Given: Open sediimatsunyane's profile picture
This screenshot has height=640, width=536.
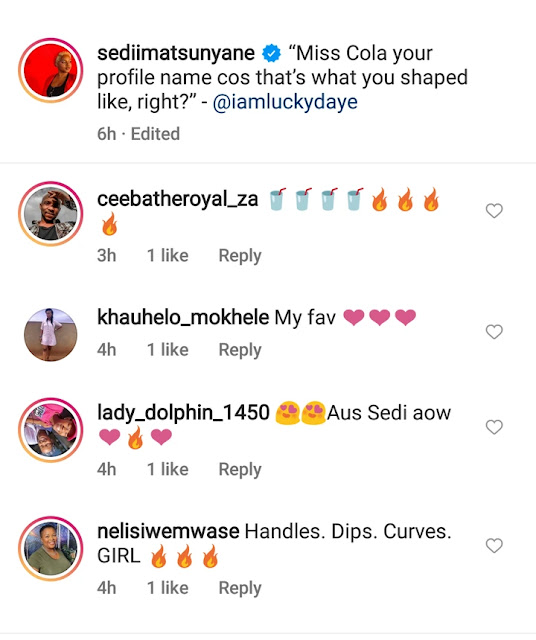Looking at the screenshot, I should (51, 70).
